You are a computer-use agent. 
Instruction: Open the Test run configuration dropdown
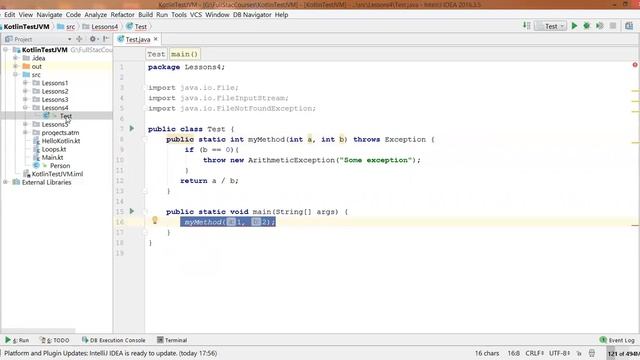(x=551, y=26)
